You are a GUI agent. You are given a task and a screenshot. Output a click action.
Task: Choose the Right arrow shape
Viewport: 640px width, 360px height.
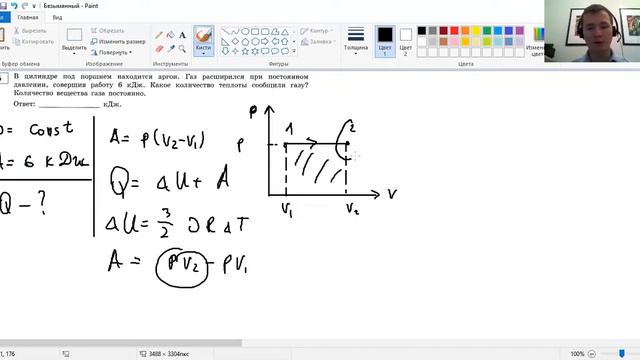click(265, 41)
